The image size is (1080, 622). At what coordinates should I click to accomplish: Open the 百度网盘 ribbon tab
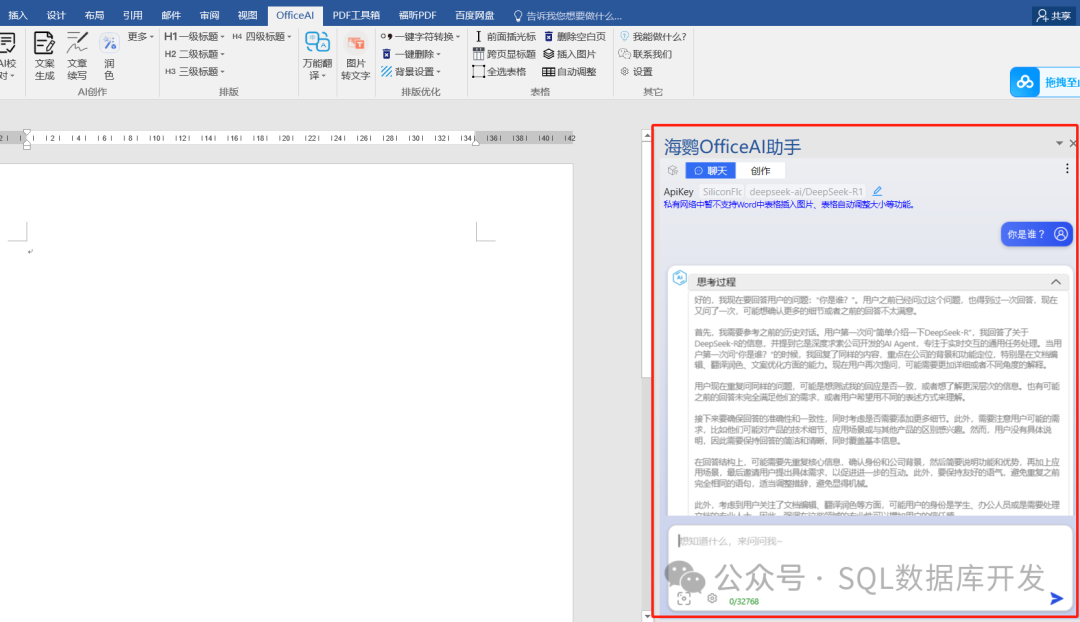475,15
